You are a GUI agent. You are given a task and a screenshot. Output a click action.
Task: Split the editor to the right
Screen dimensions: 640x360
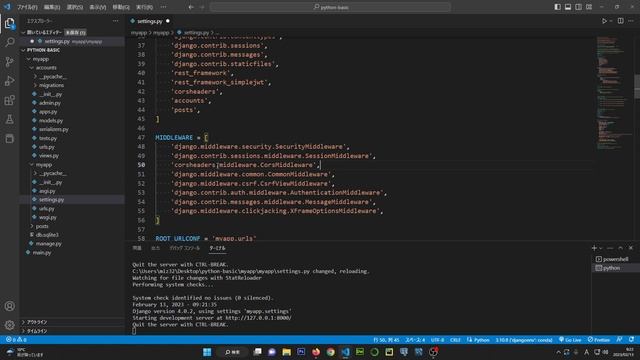click(620, 21)
